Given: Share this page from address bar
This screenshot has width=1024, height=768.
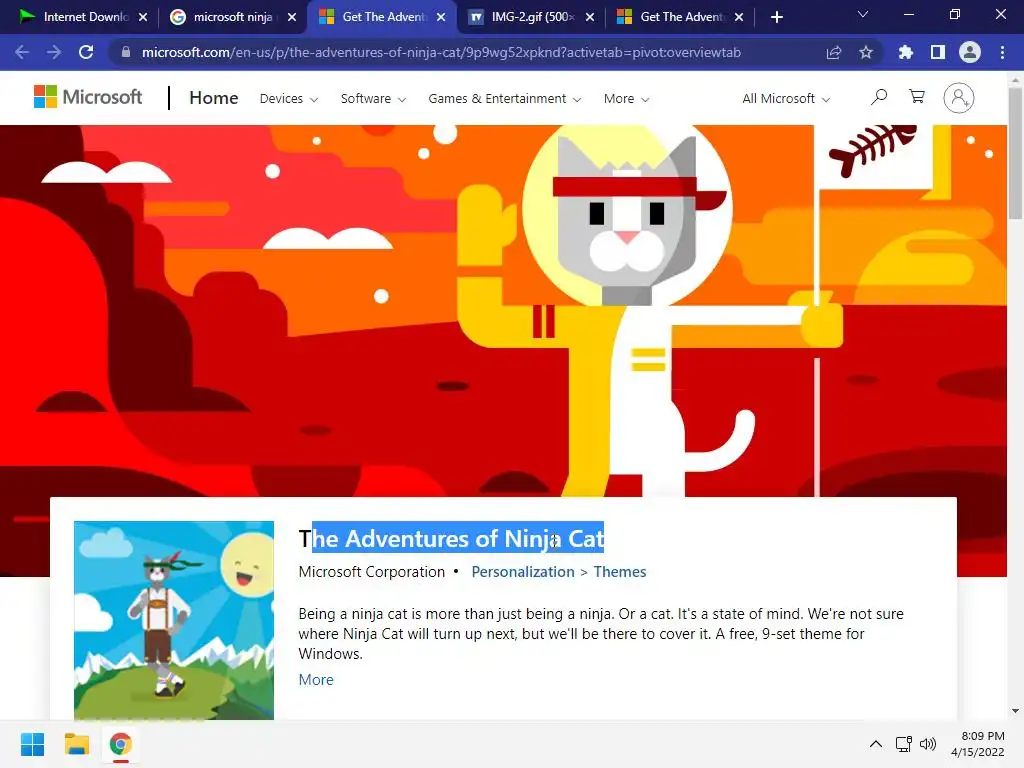Looking at the screenshot, I should tap(834, 52).
